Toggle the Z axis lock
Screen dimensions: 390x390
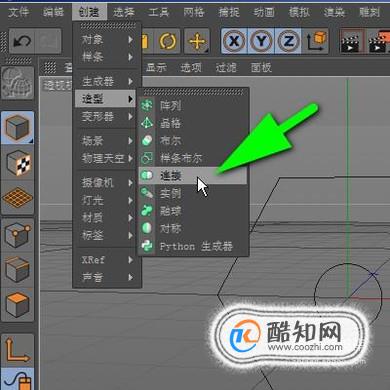[288, 41]
